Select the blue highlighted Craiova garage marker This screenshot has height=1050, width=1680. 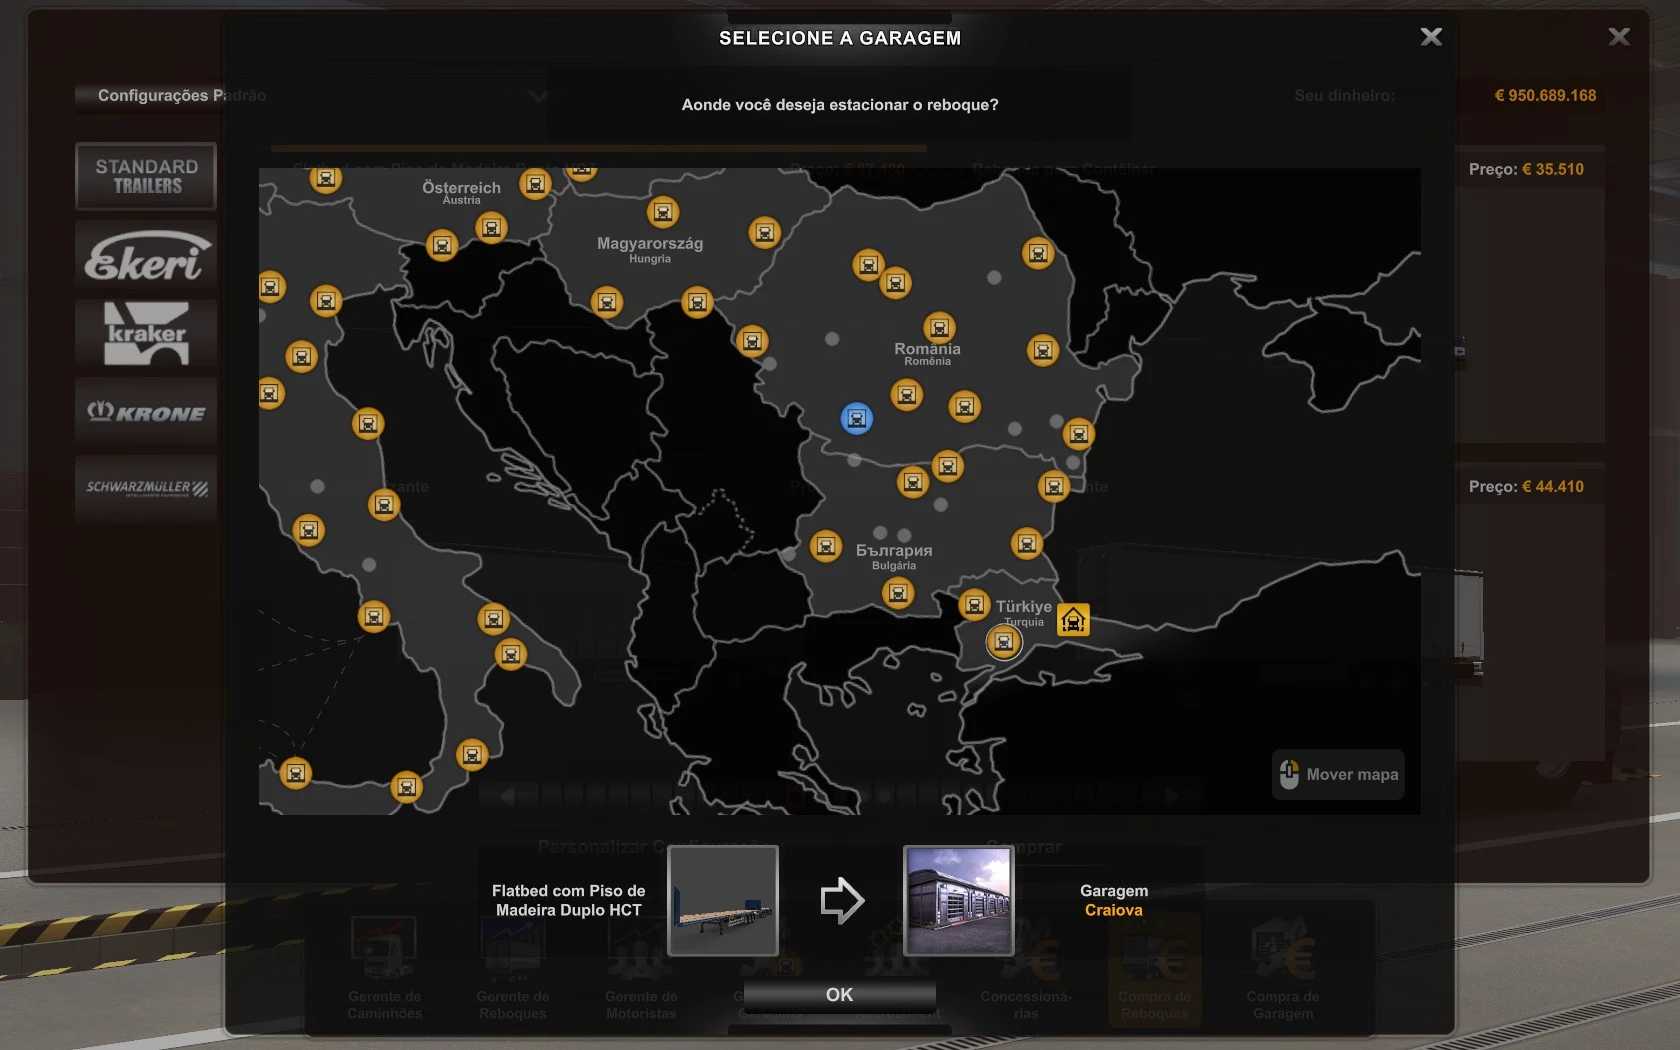(x=856, y=418)
